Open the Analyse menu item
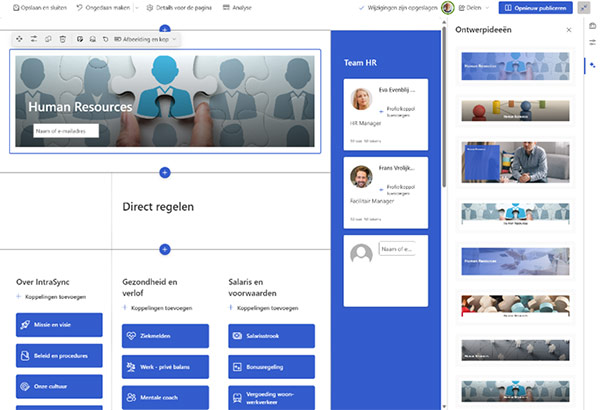The height and width of the screenshot is (410, 600). [x=233, y=7]
